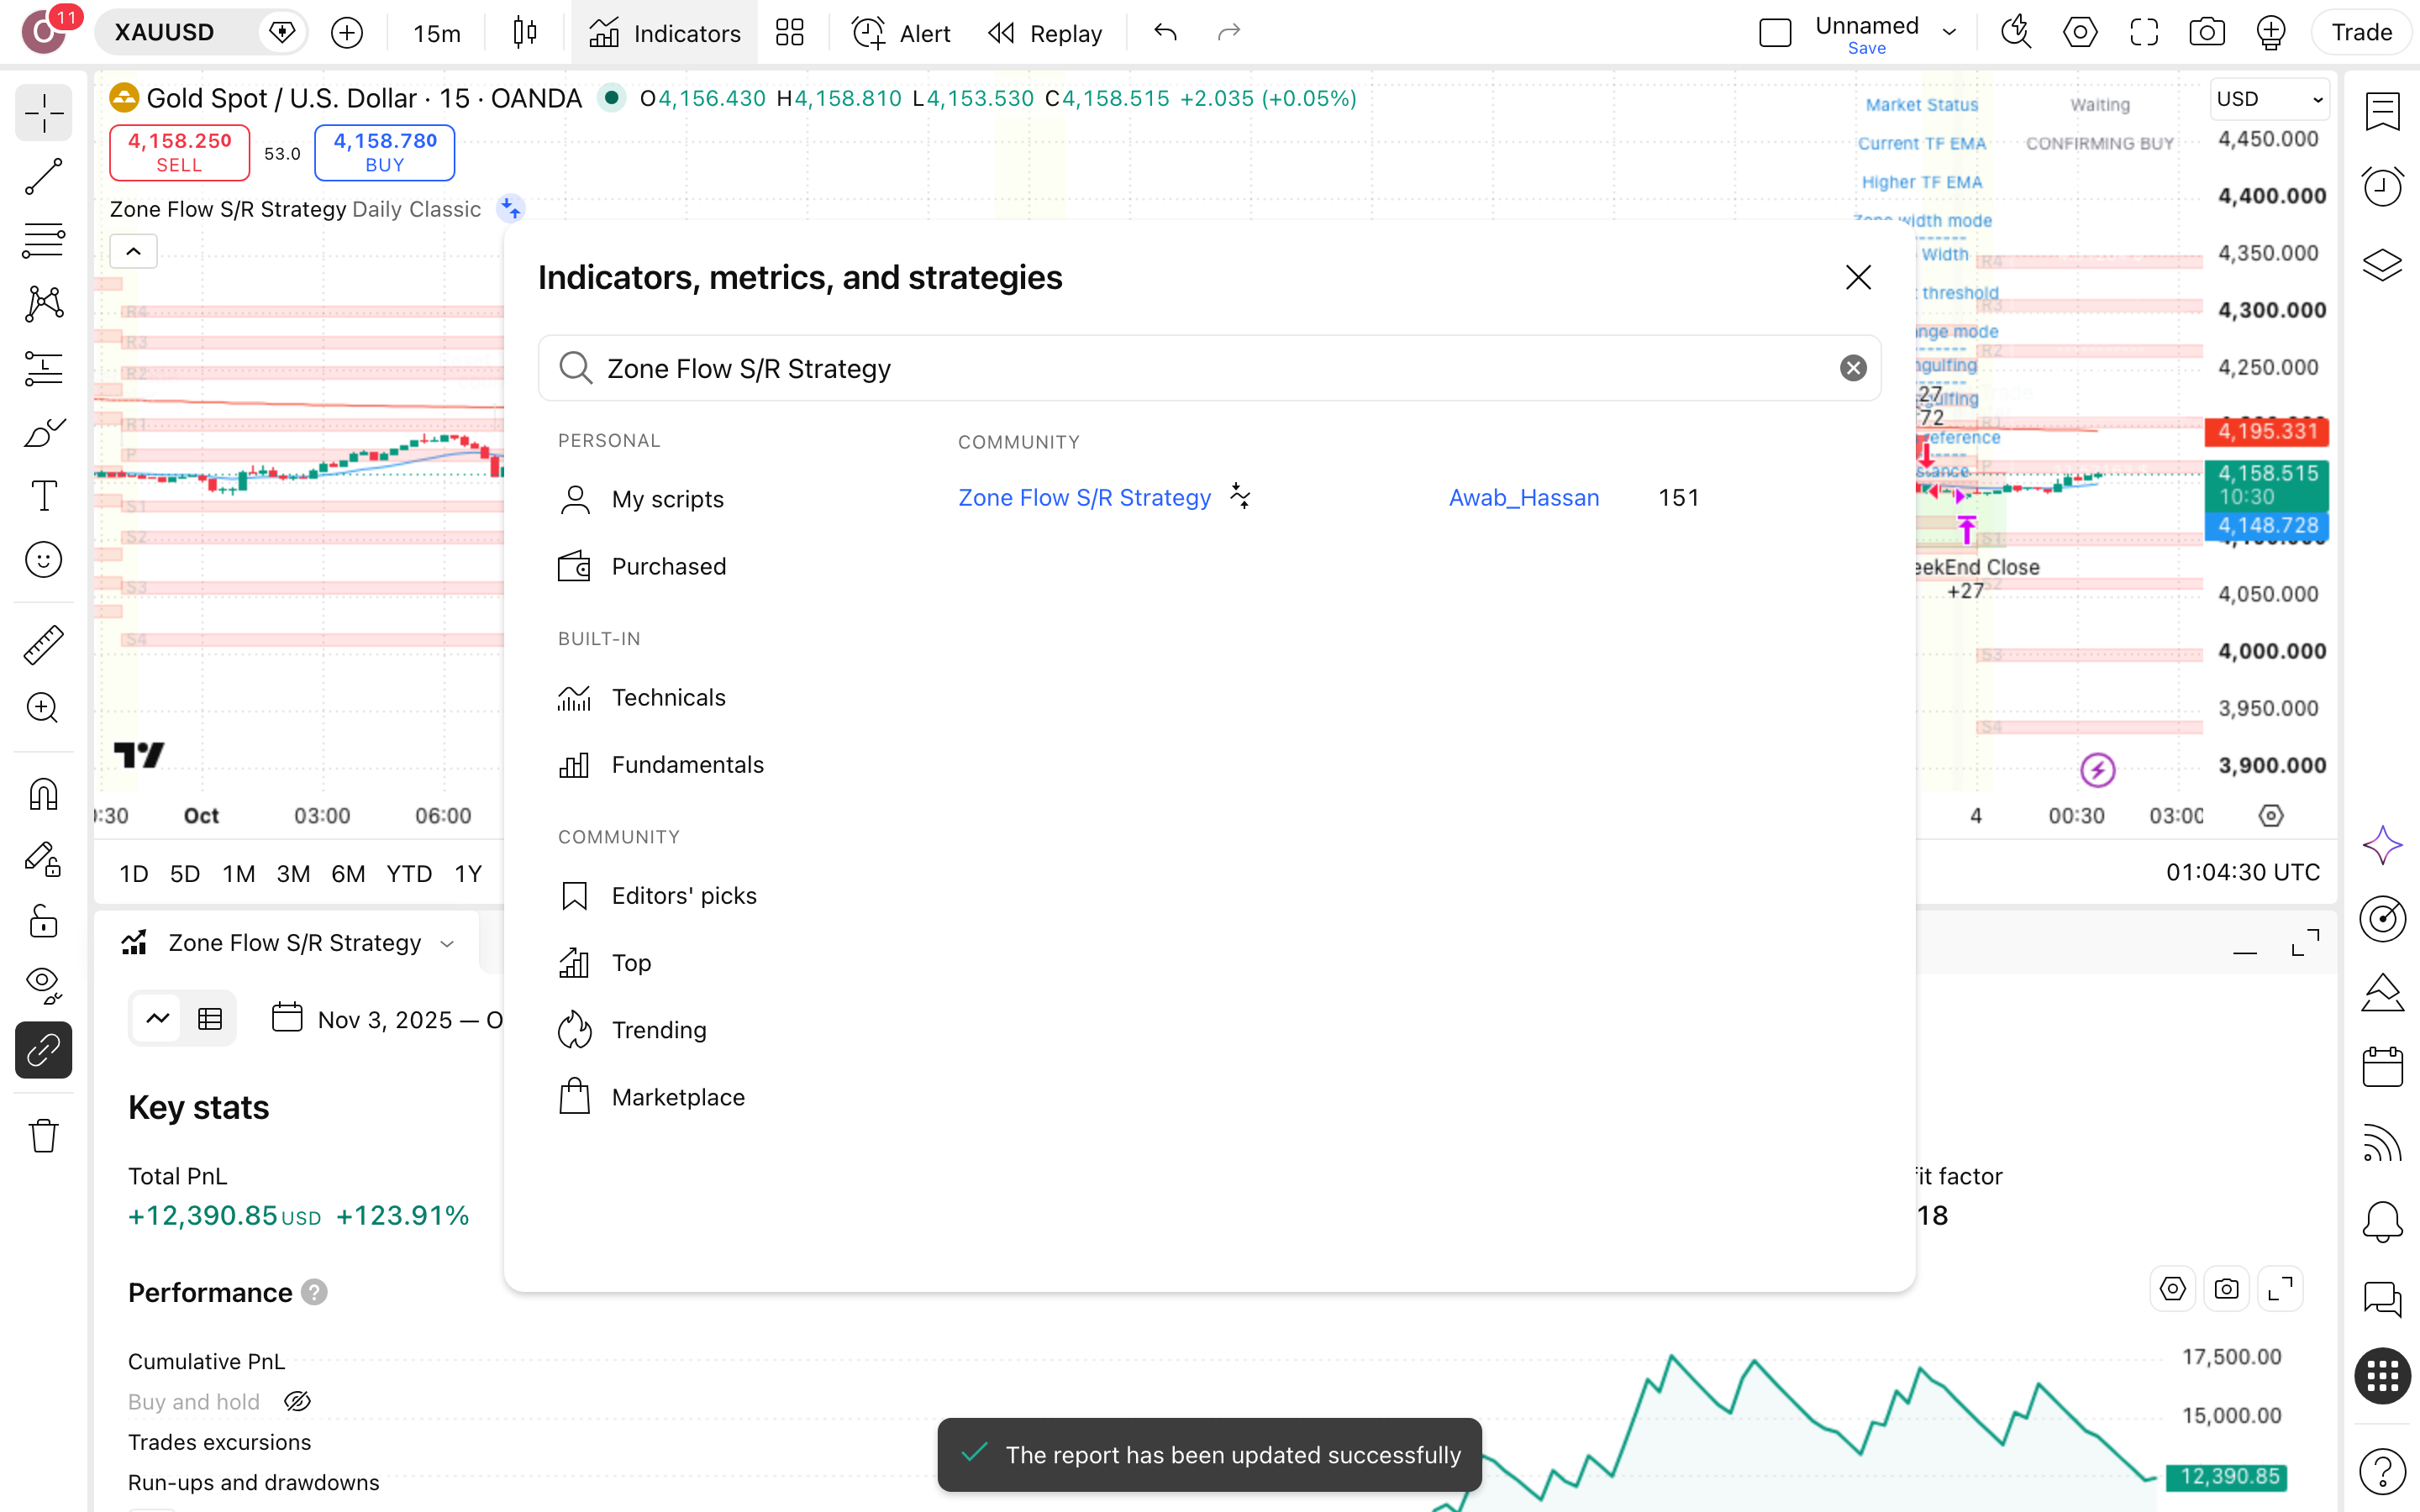Click the zoom in tool
The width and height of the screenshot is (2420, 1512).
coord(43,709)
